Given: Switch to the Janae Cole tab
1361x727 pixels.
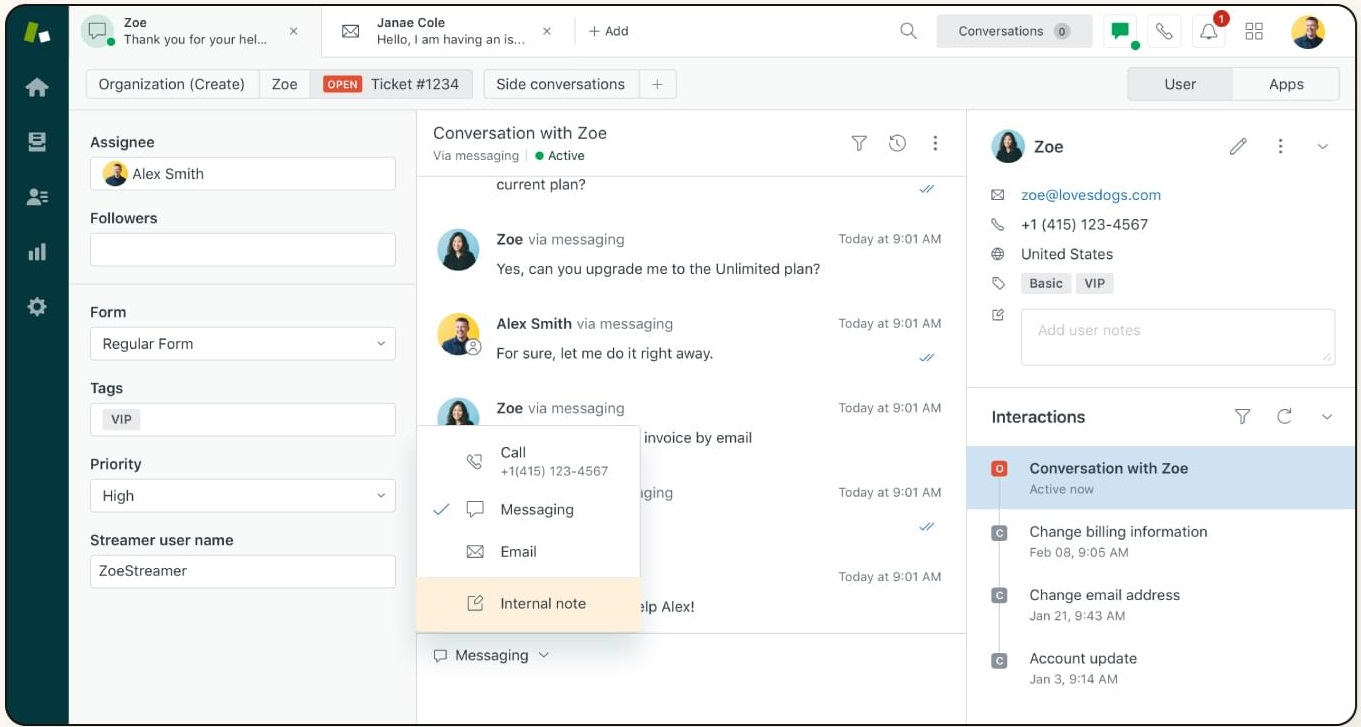Looking at the screenshot, I should click(x=447, y=31).
